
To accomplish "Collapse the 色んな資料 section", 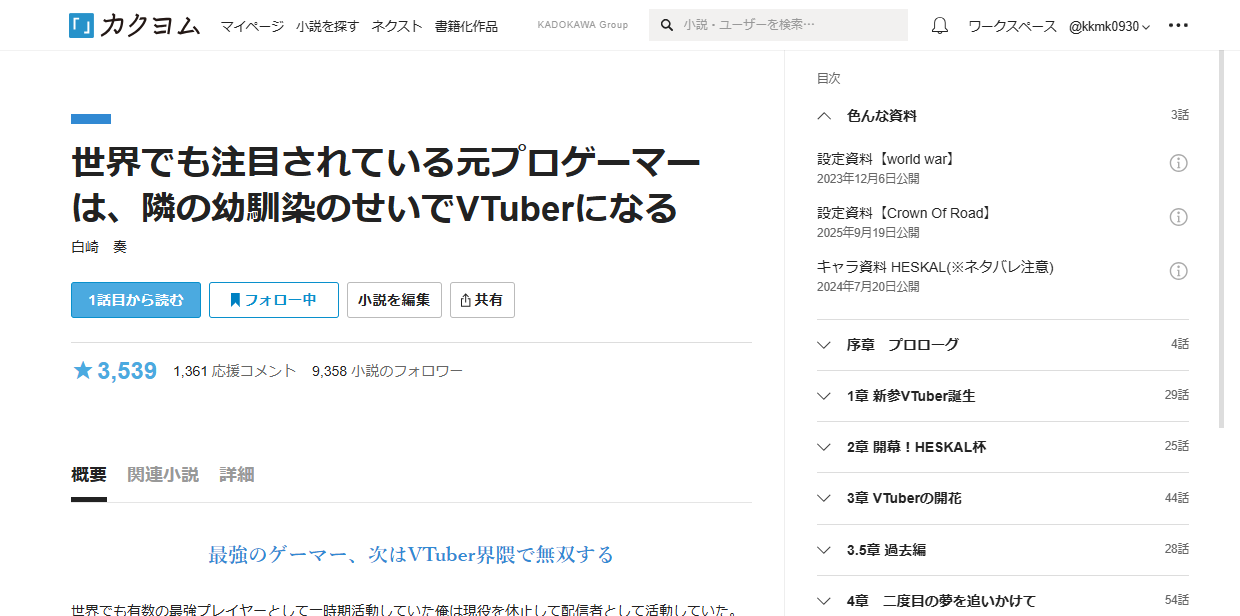I will (x=824, y=116).
